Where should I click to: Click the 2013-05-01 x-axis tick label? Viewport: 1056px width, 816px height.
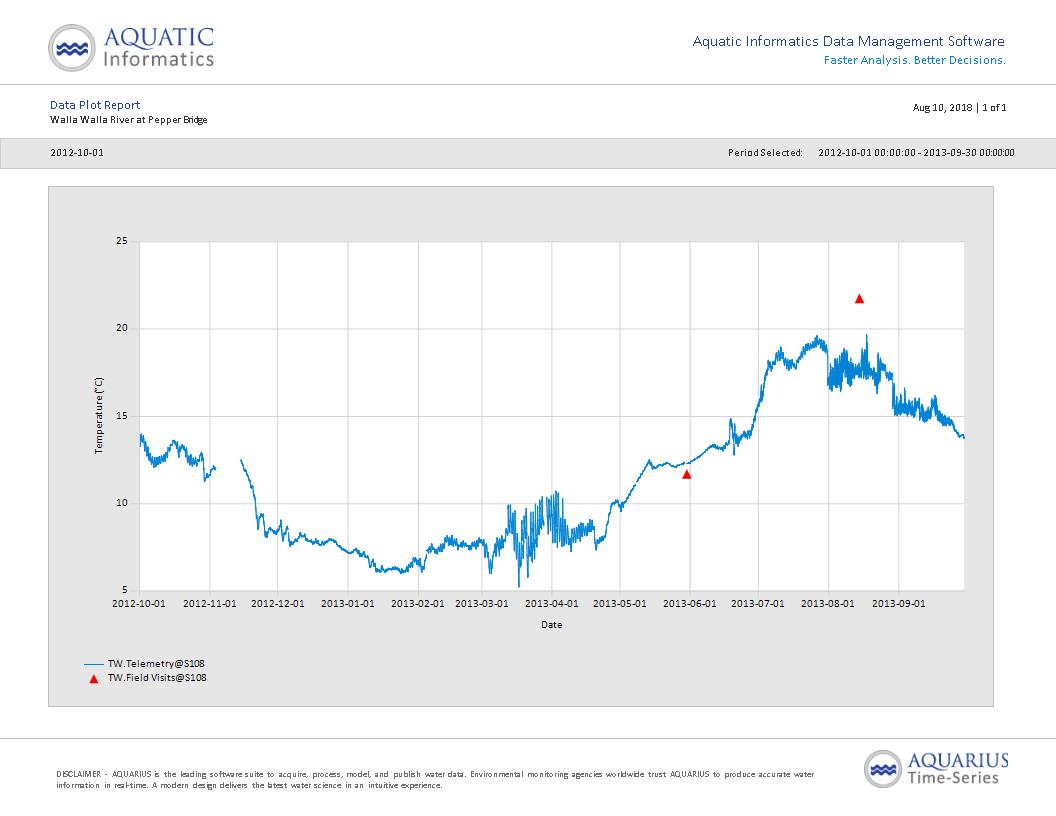click(620, 604)
